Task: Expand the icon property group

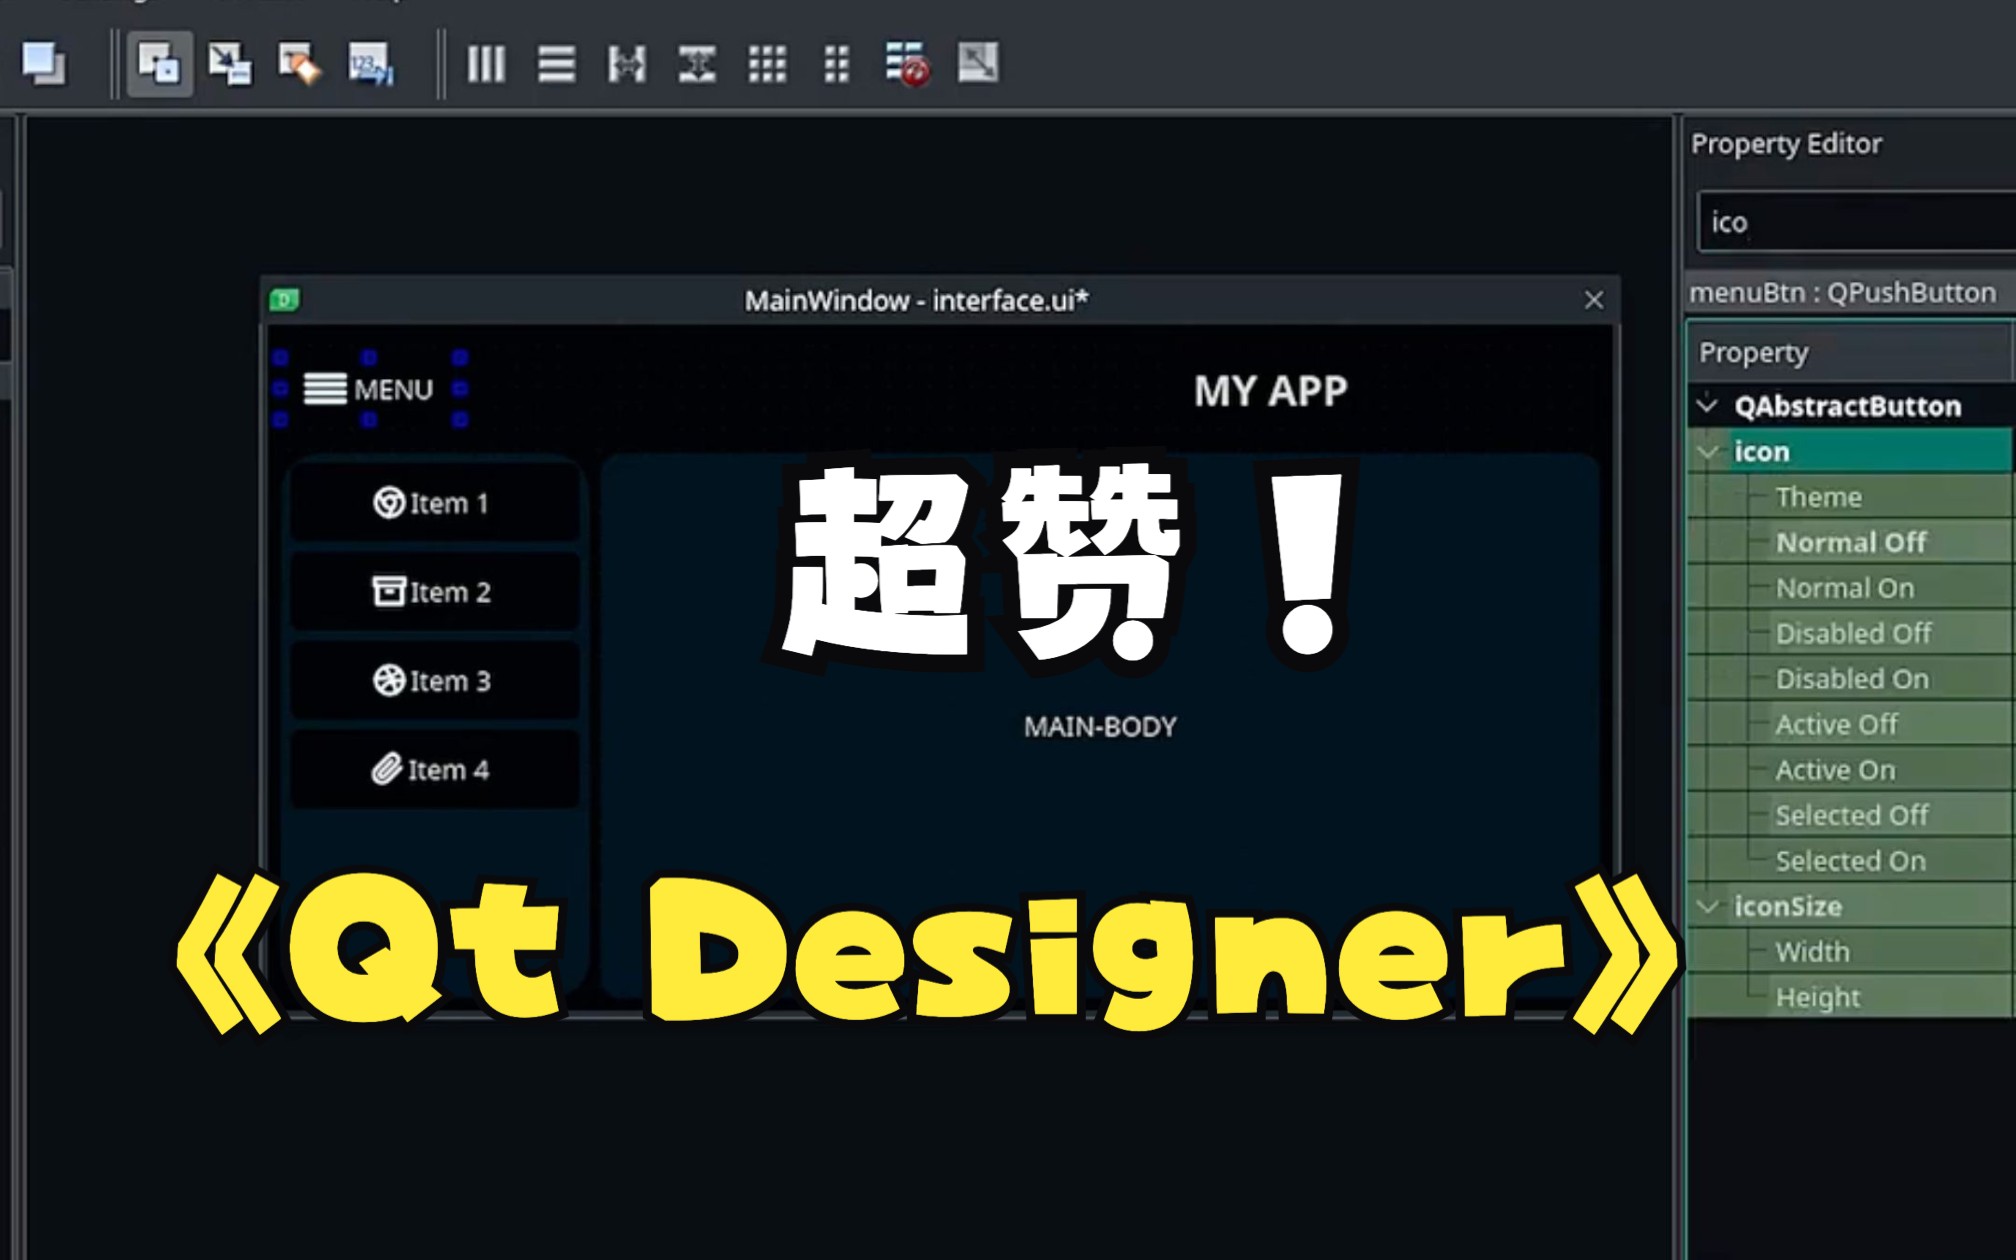Action: pos(1713,451)
